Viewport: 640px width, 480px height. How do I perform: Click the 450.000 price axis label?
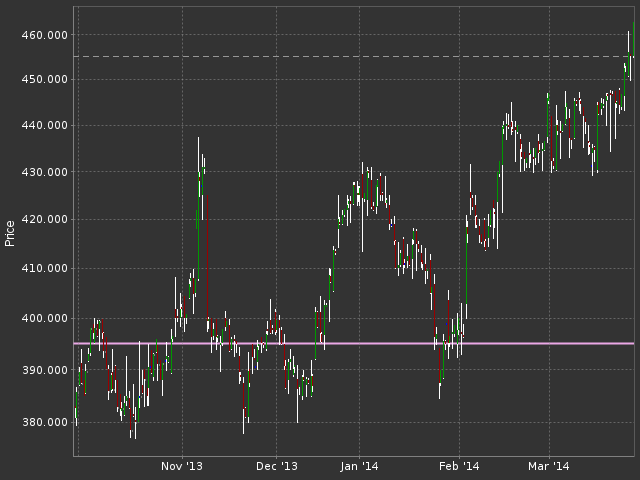coord(44,79)
